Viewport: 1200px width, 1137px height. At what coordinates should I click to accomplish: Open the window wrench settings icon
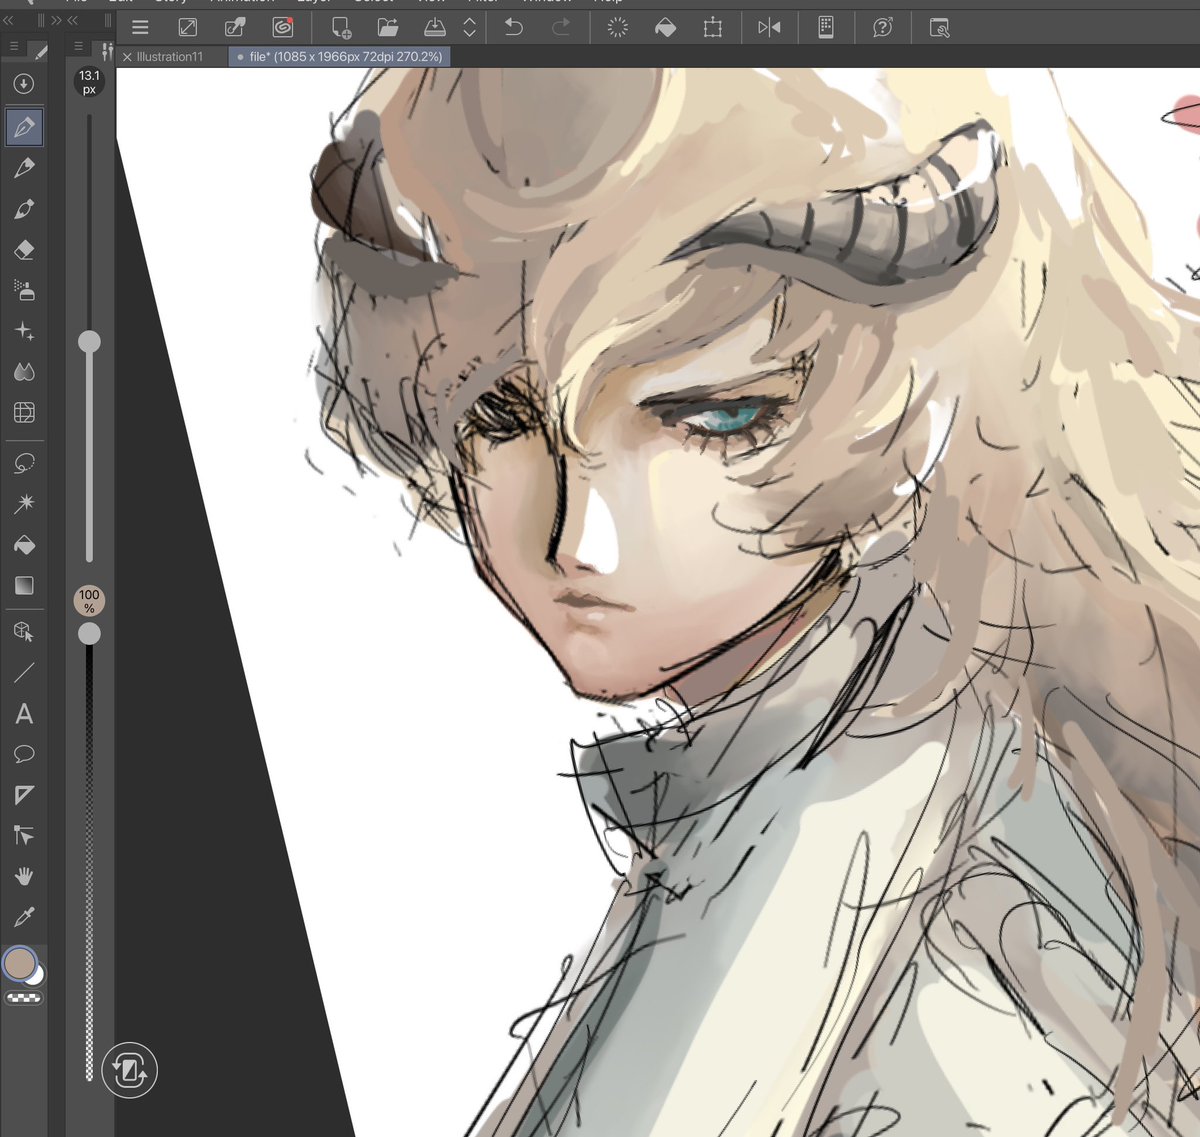(x=939, y=28)
